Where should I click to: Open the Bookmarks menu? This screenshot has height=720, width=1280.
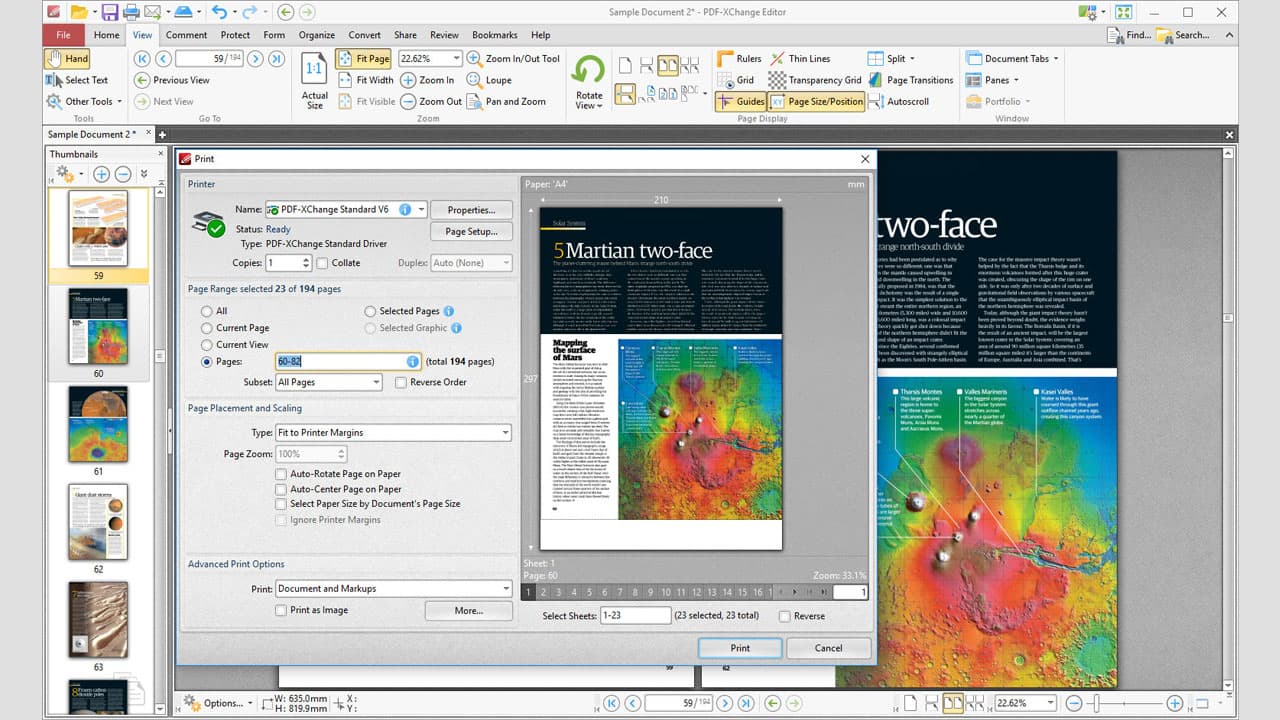tap(494, 34)
